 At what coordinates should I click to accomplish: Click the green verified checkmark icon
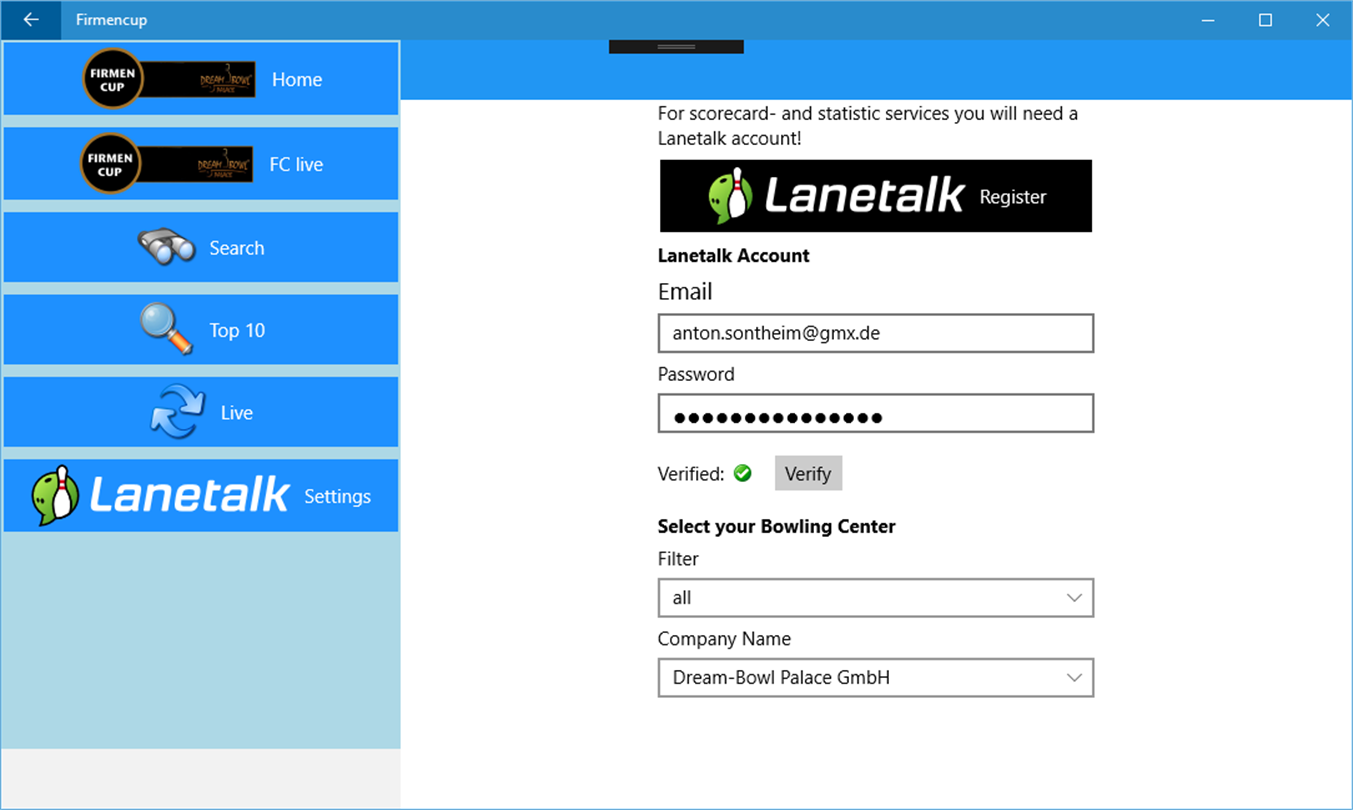742,473
